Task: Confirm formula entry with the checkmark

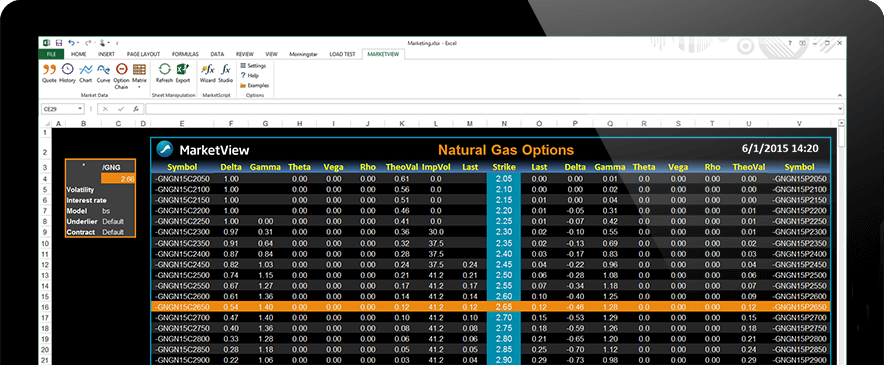Action: point(121,109)
